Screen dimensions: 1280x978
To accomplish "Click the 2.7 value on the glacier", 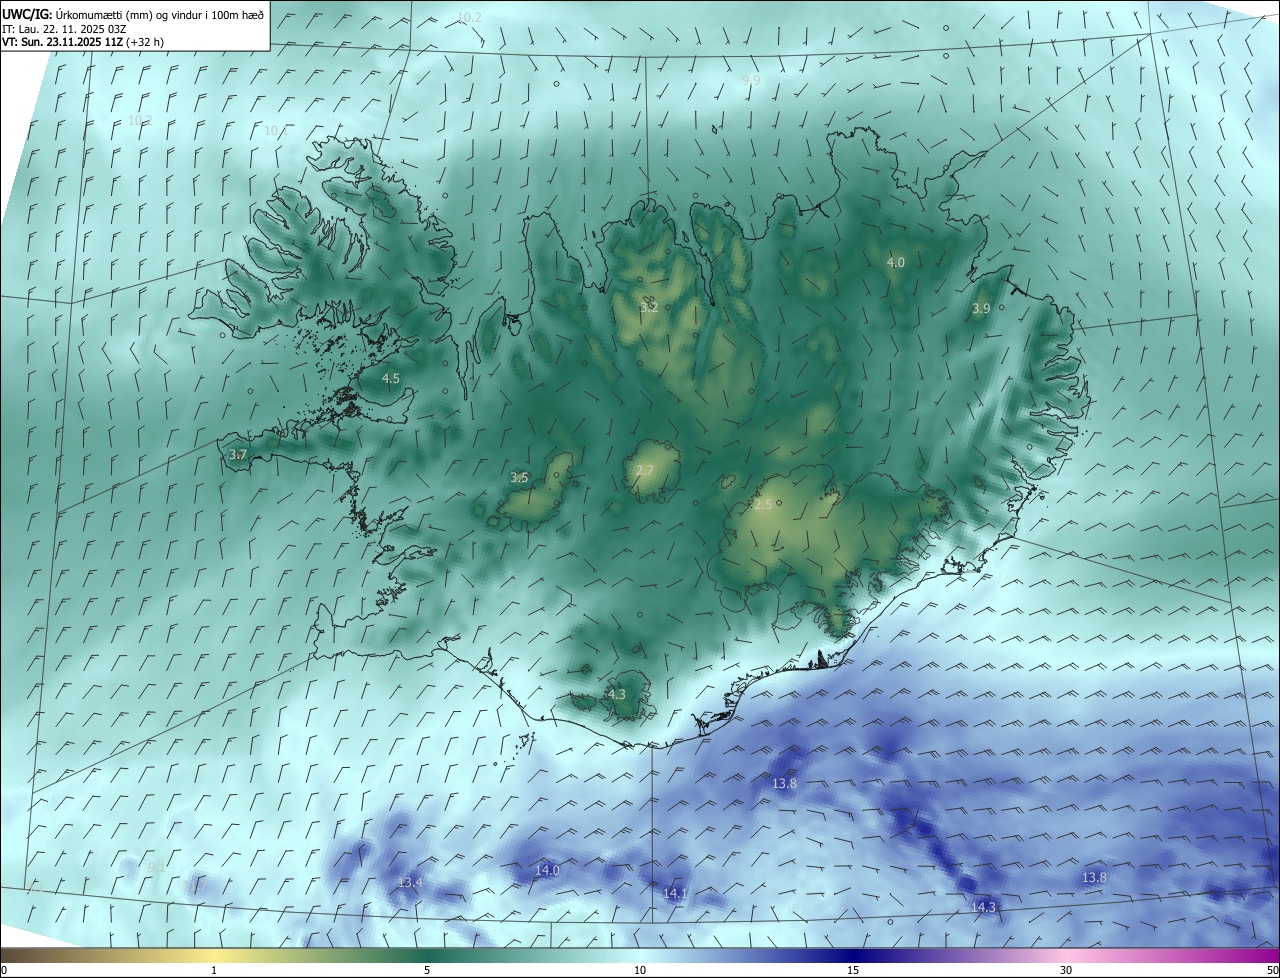I will click(645, 471).
